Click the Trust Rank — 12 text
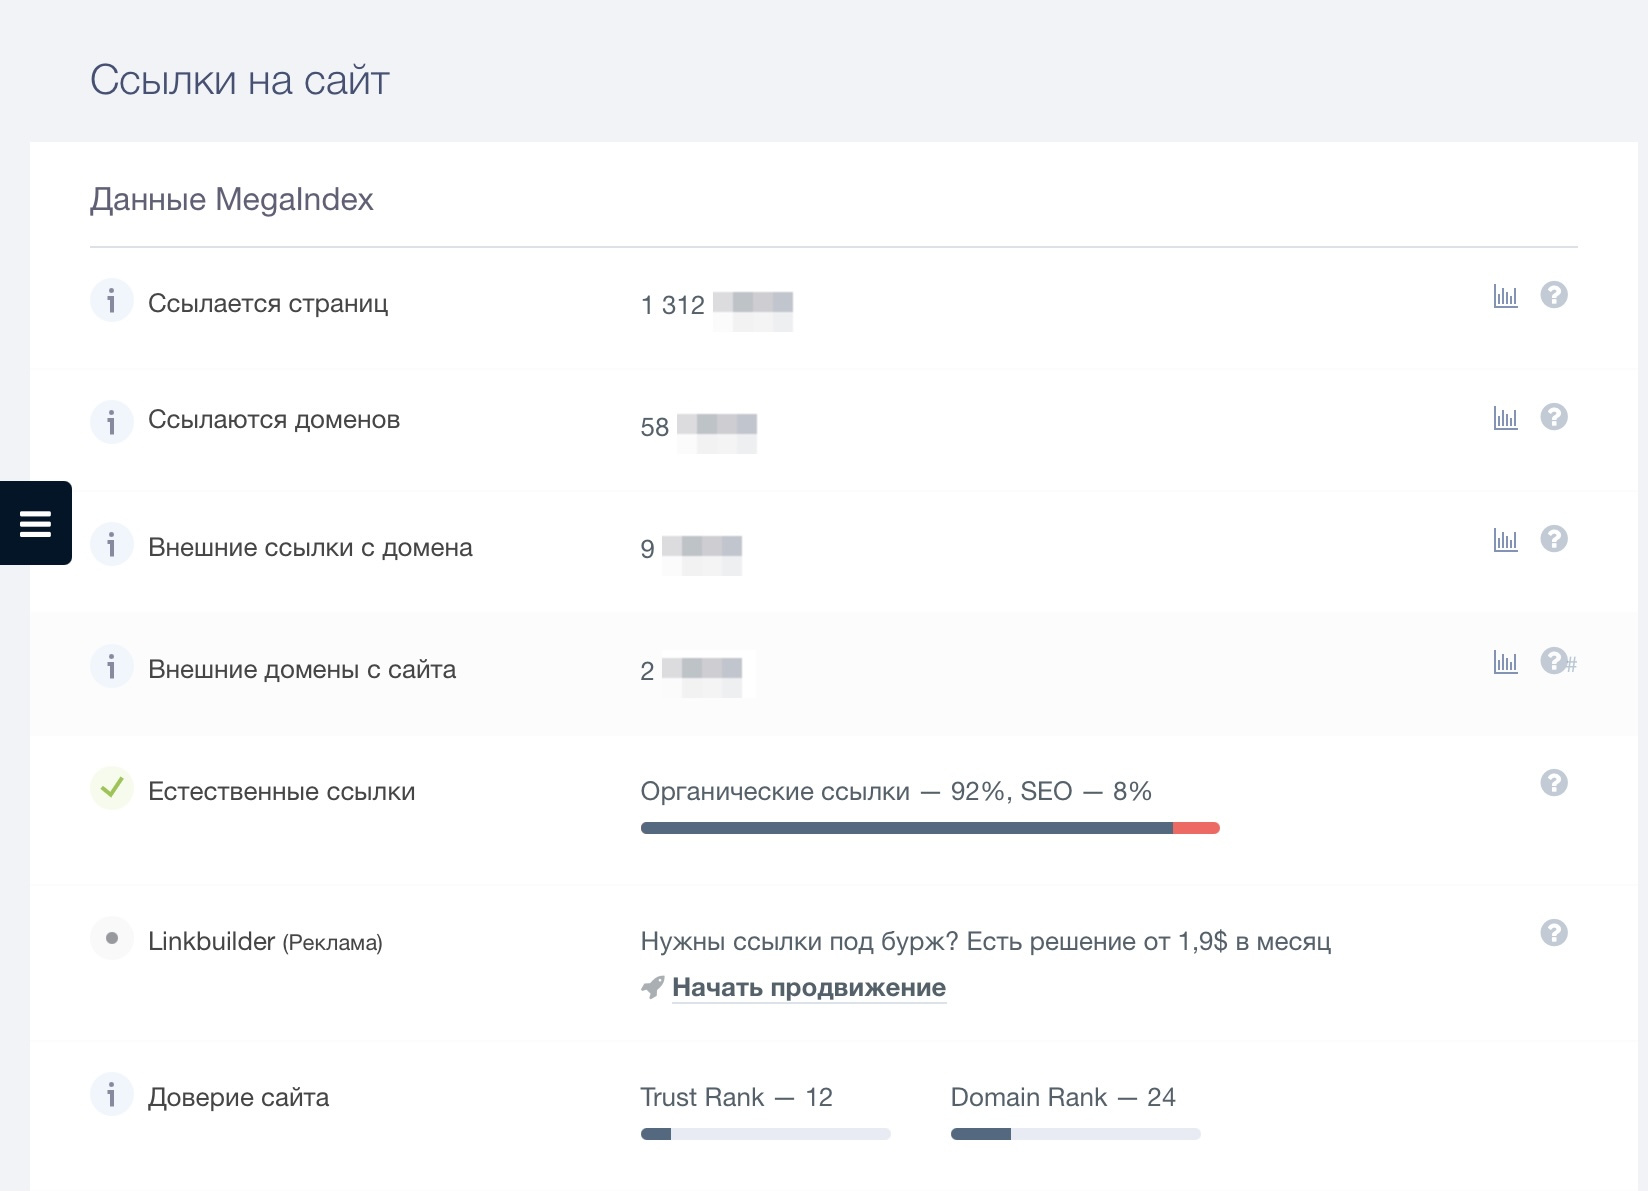The image size is (1648, 1191). (x=737, y=1098)
